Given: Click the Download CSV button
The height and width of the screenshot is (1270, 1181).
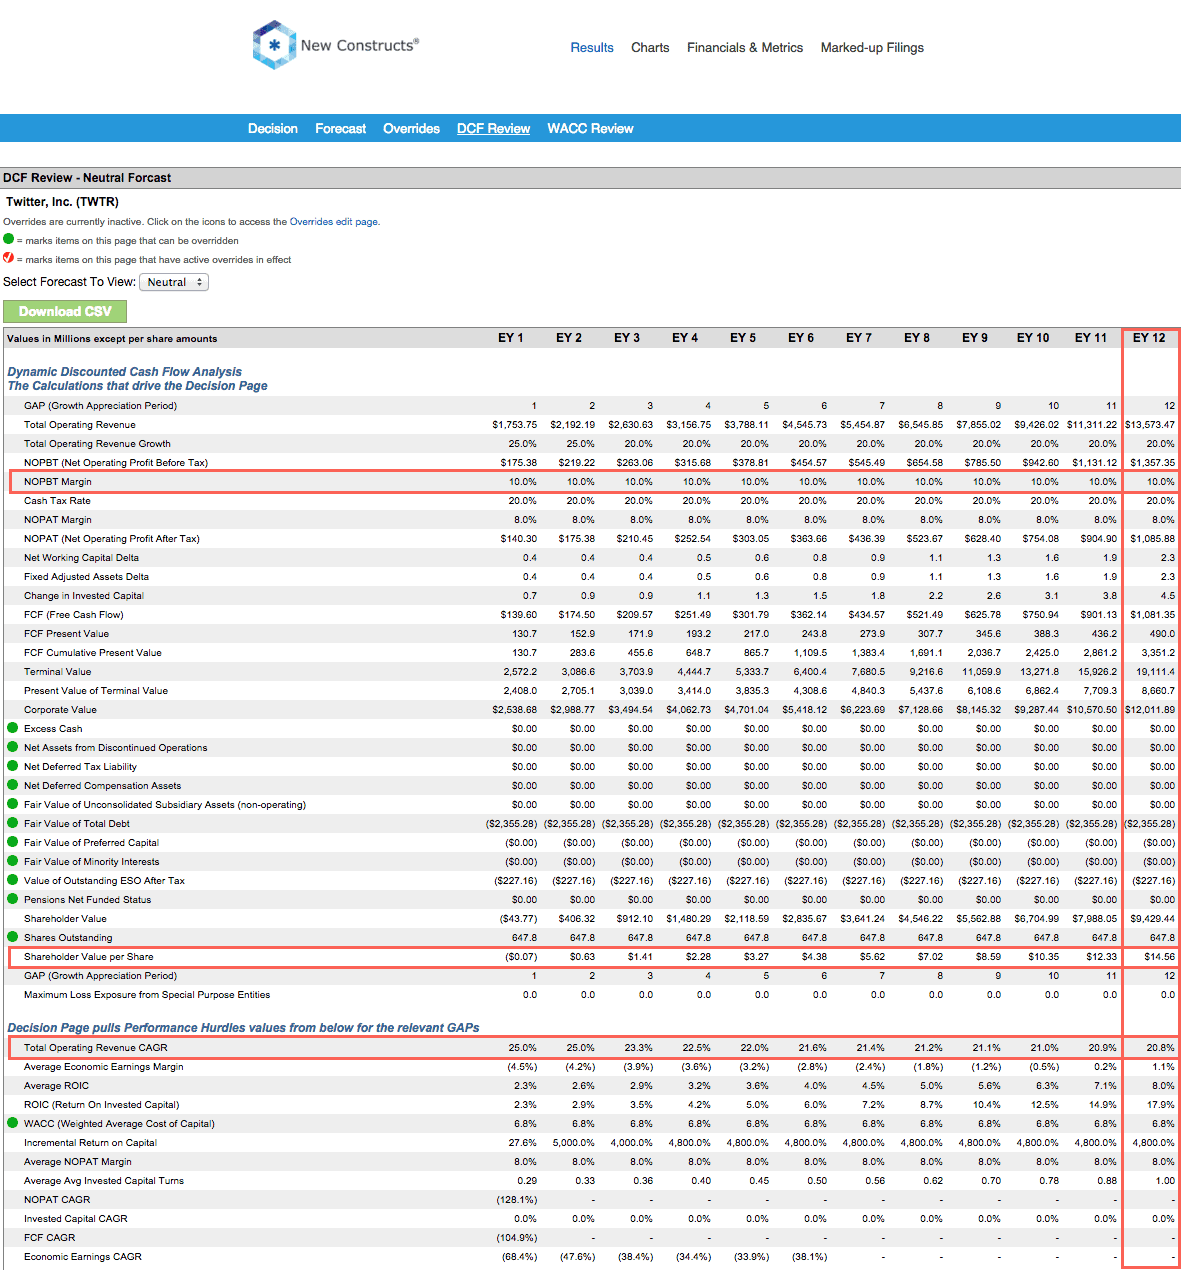Looking at the screenshot, I should [65, 311].
